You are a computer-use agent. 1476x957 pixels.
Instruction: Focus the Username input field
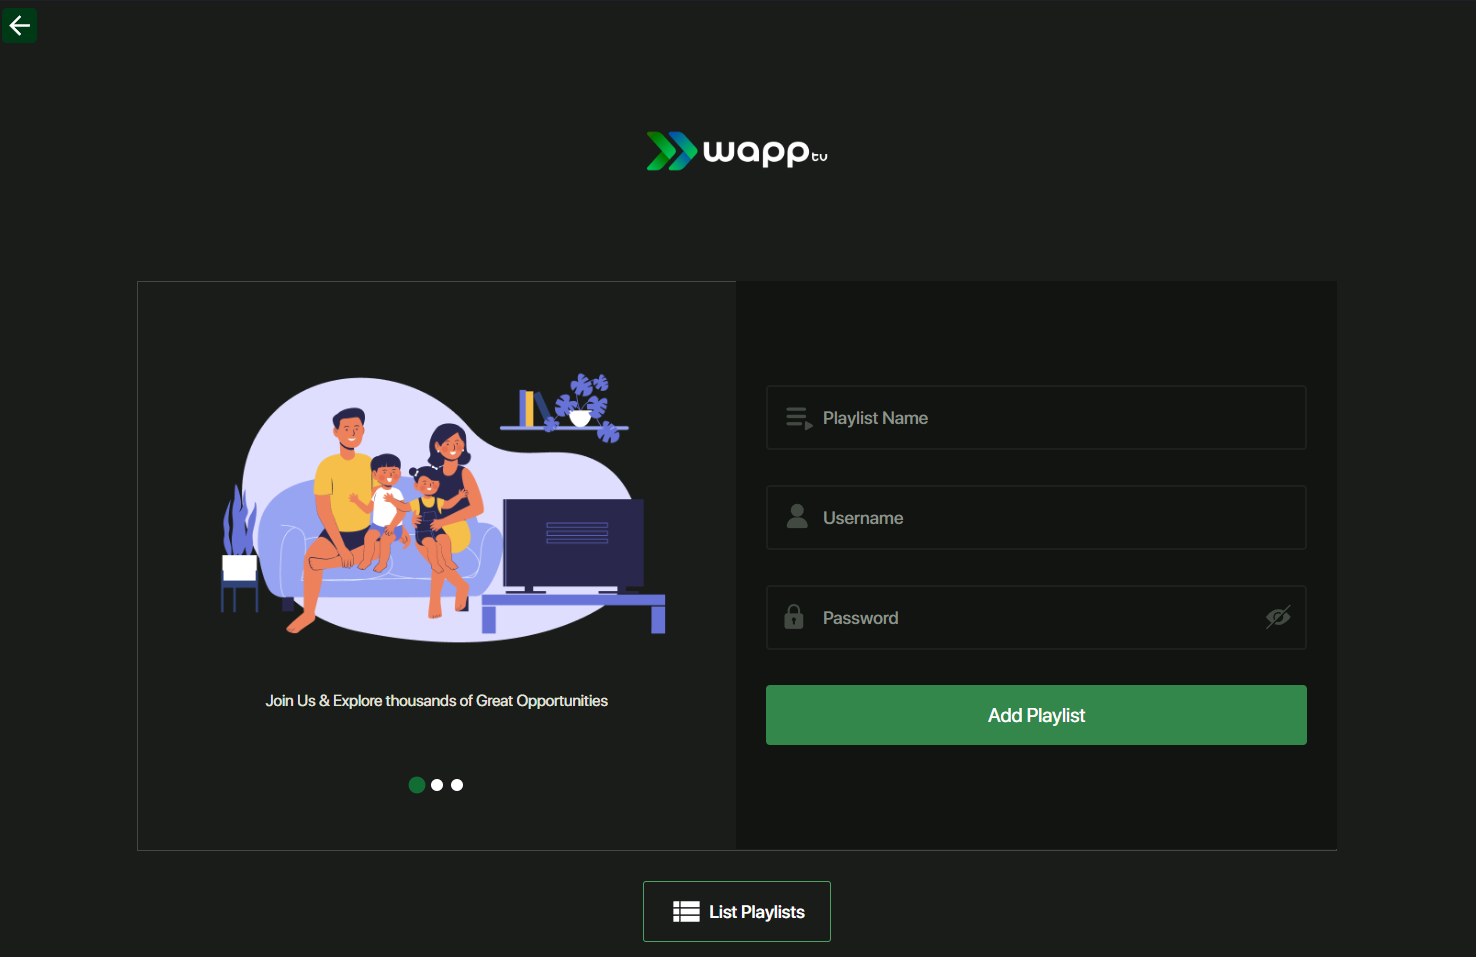coord(1036,518)
